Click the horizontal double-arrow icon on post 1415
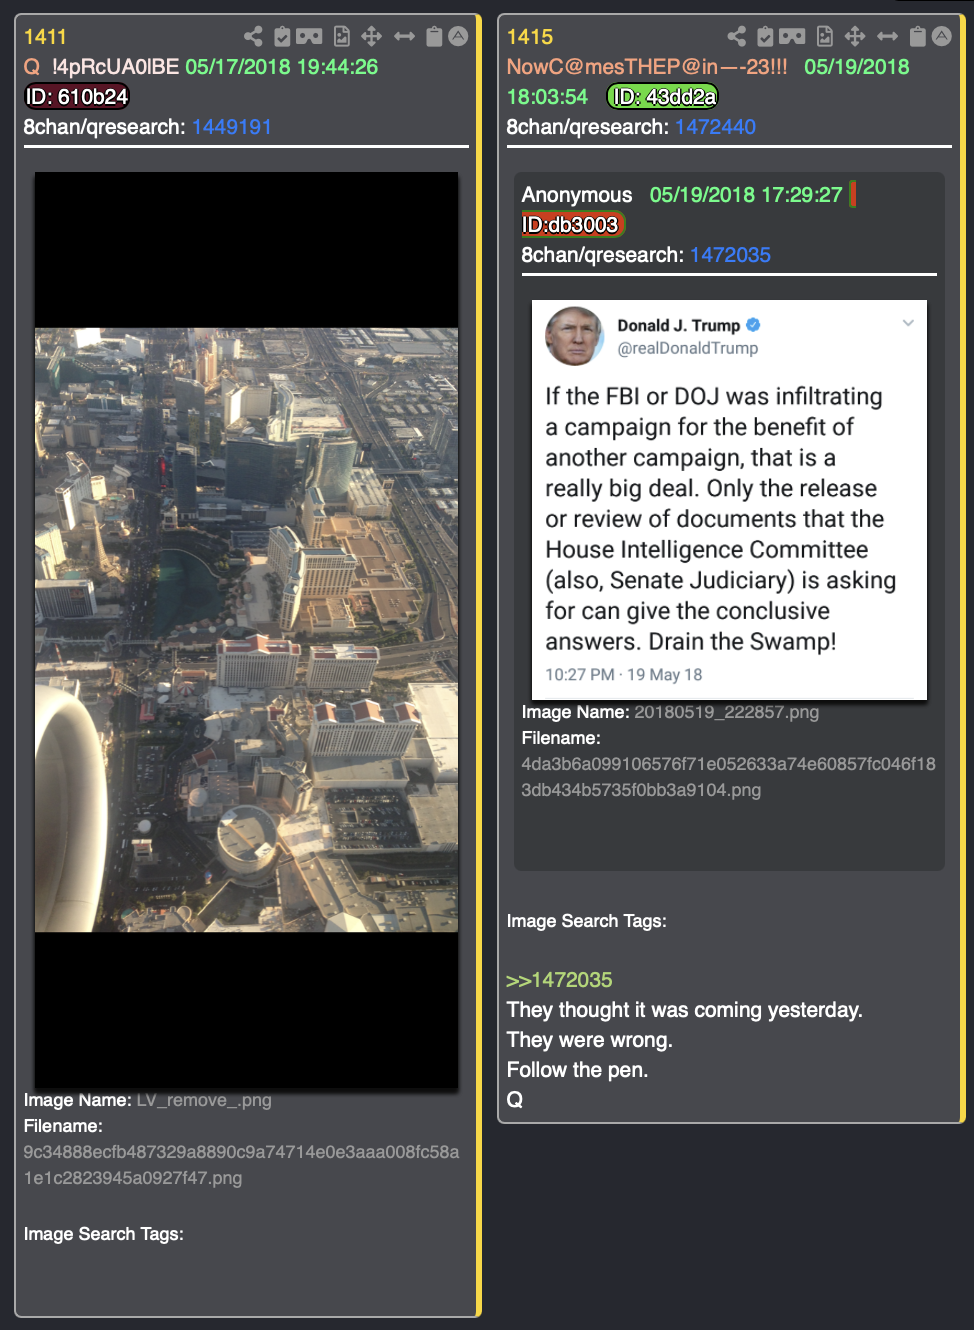 click(887, 37)
